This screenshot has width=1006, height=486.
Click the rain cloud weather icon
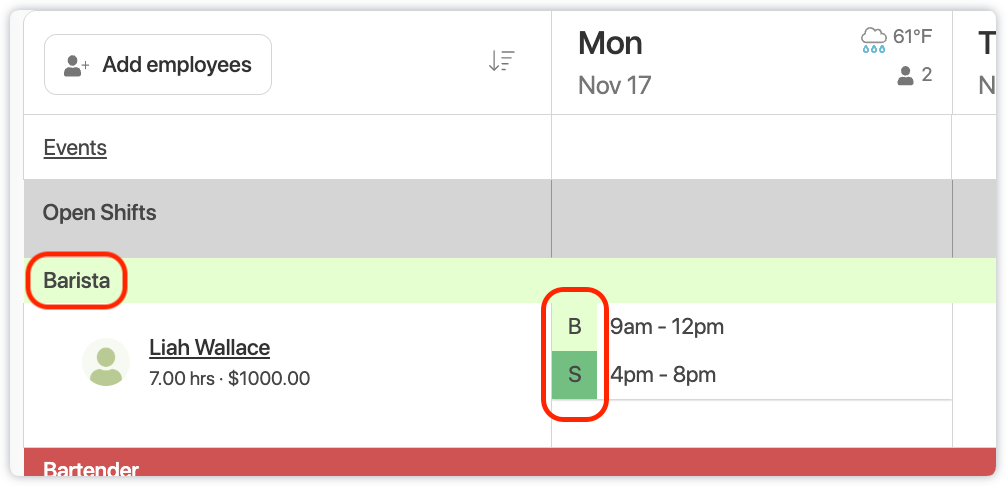[873, 40]
